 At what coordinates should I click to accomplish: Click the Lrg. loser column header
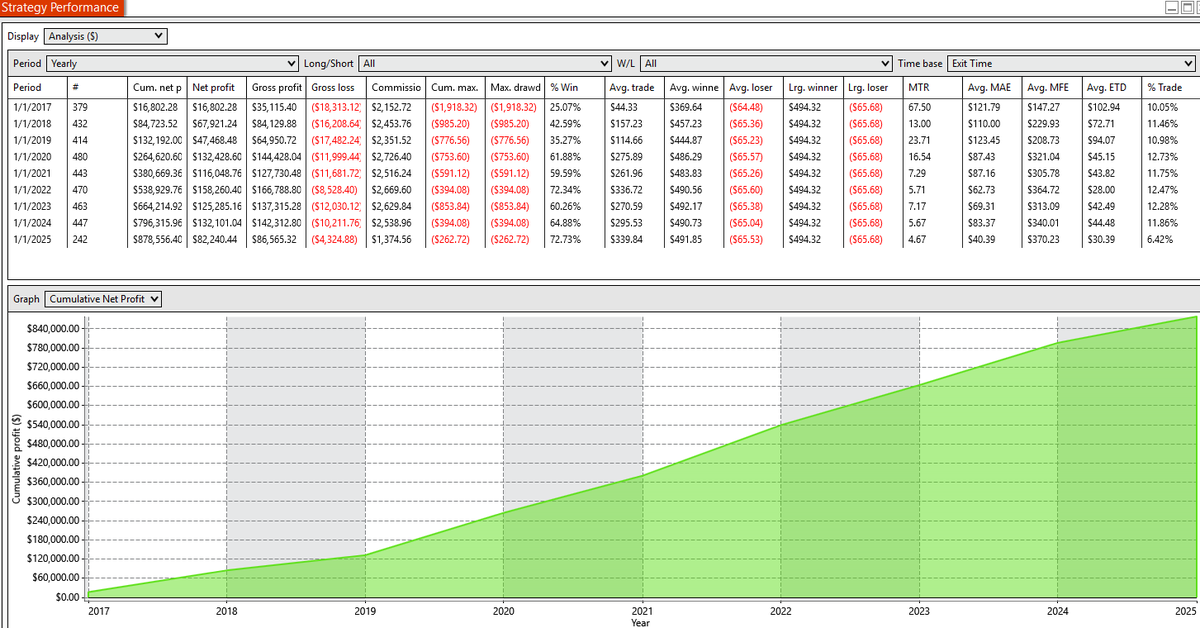[873, 88]
